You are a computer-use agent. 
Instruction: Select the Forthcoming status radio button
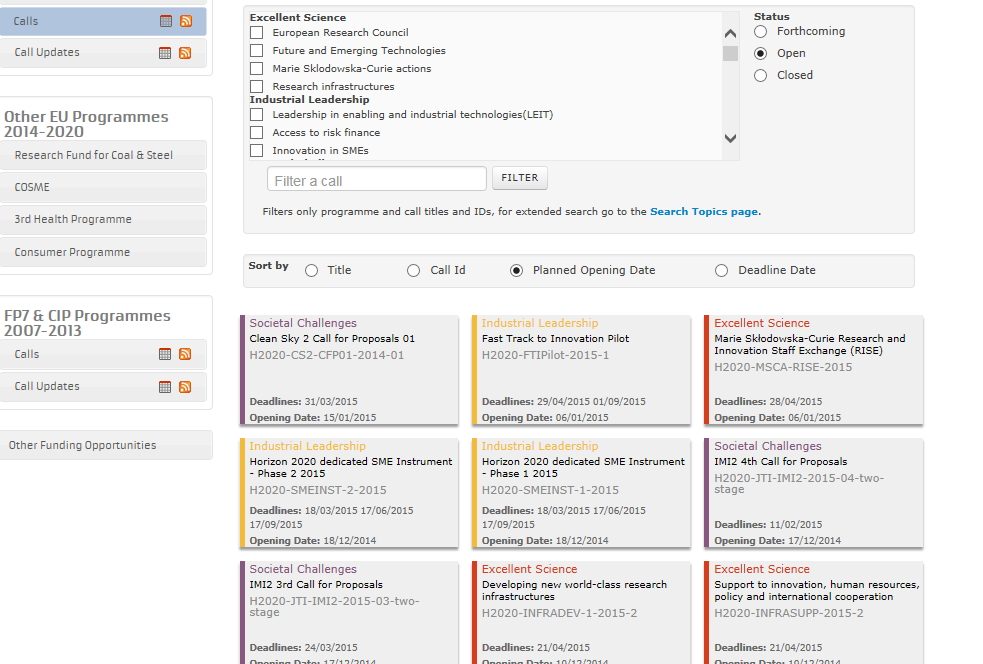[x=760, y=31]
